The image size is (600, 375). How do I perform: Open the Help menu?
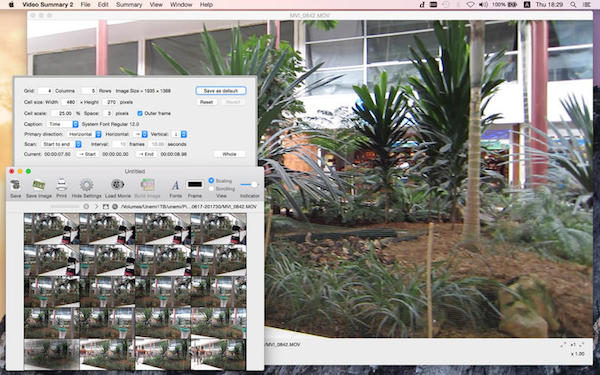pos(206,5)
